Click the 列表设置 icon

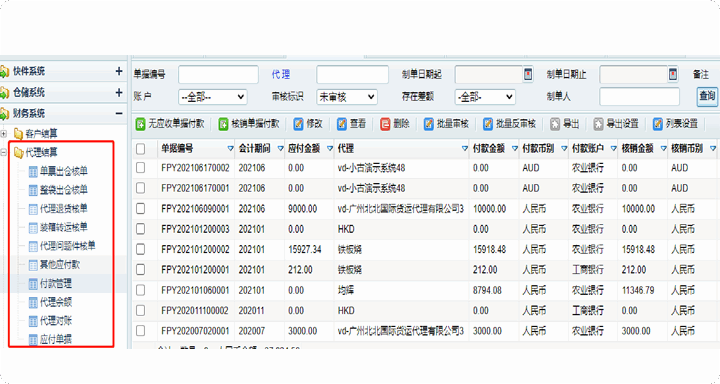click(658, 124)
